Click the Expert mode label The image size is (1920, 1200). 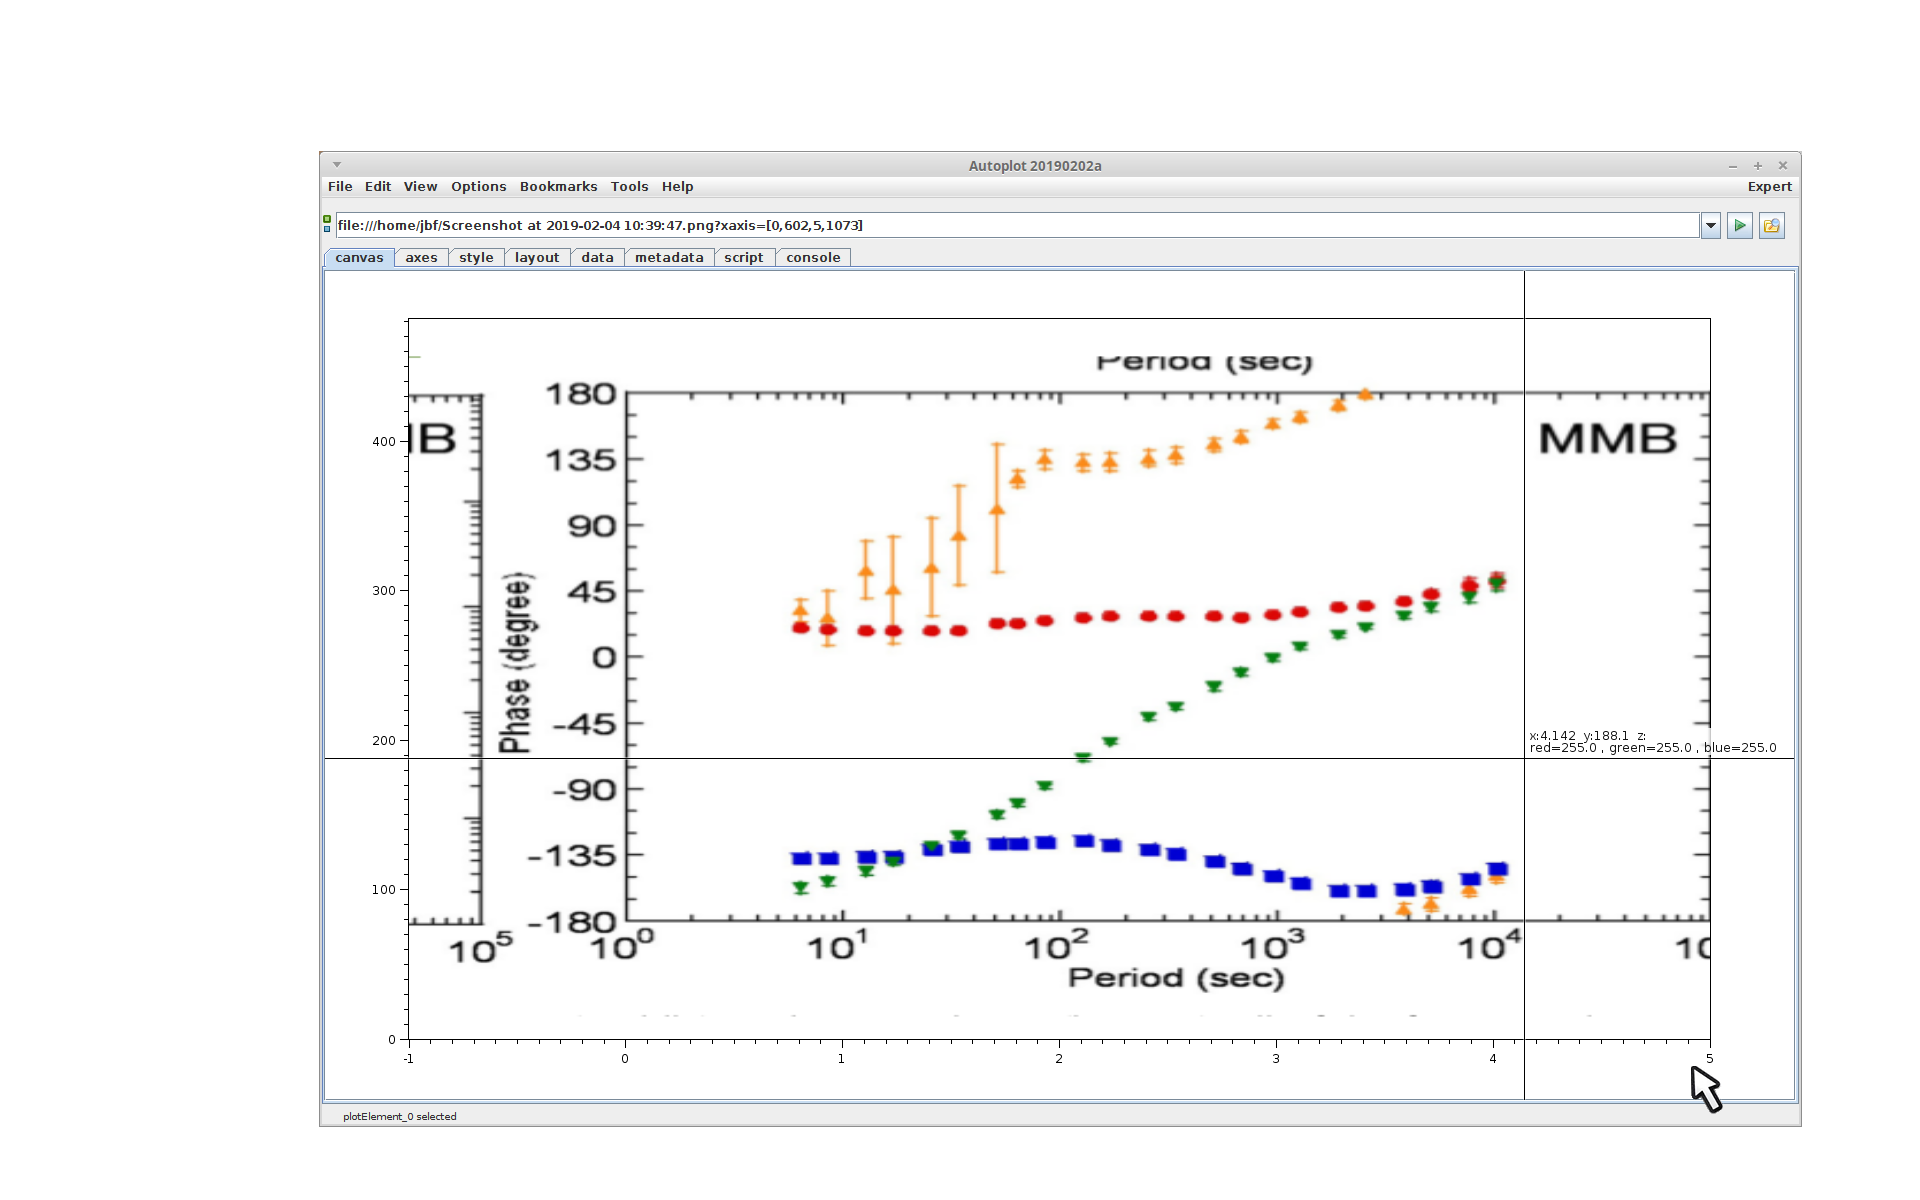pyautogui.click(x=1769, y=187)
